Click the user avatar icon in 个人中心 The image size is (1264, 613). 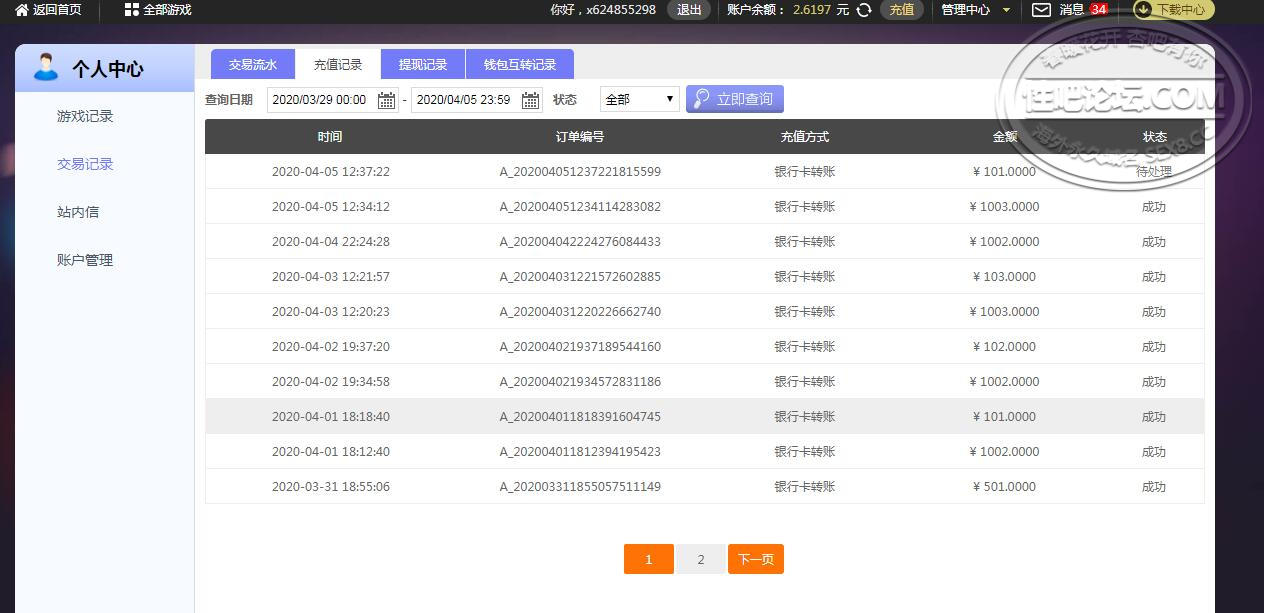click(x=46, y=68)
